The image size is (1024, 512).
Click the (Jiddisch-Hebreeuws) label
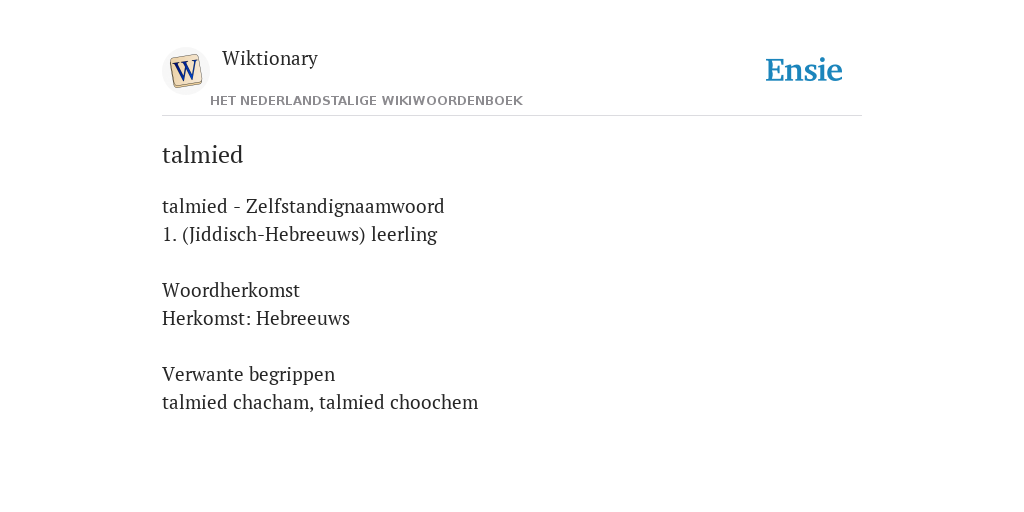pyautogui.click(x=274, y=234)
